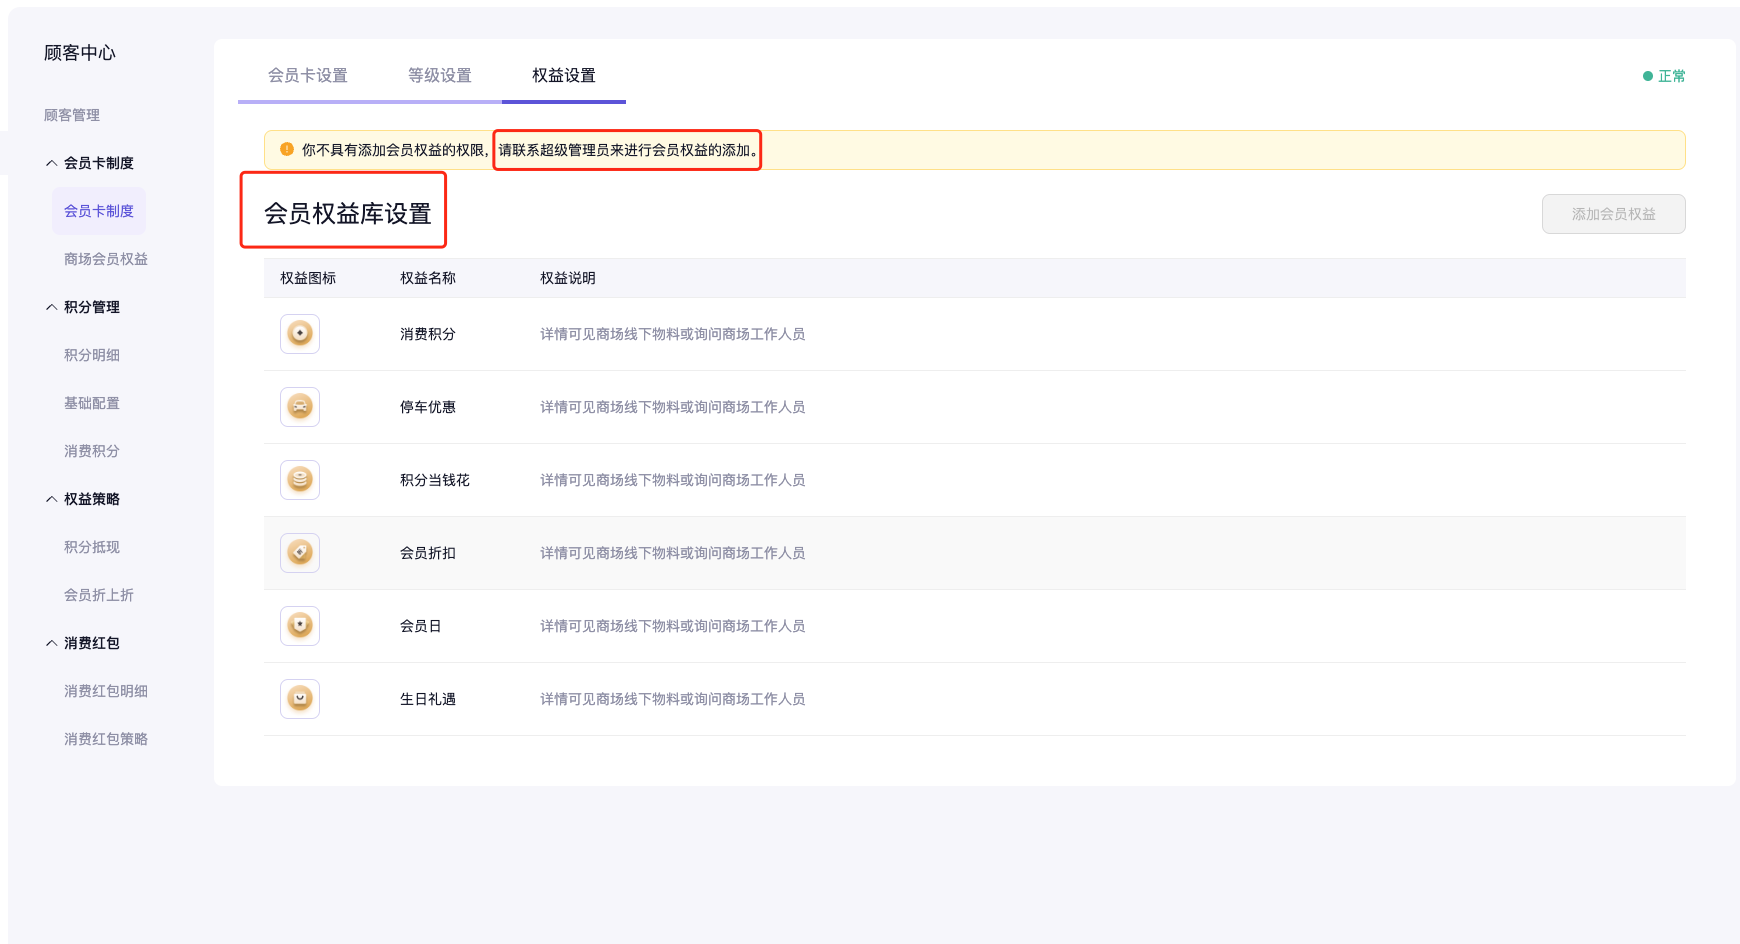Switch to the 会员卡设置 tab
The width and height of the screenshot is (1740, 944).
click(x=308, y=76)
